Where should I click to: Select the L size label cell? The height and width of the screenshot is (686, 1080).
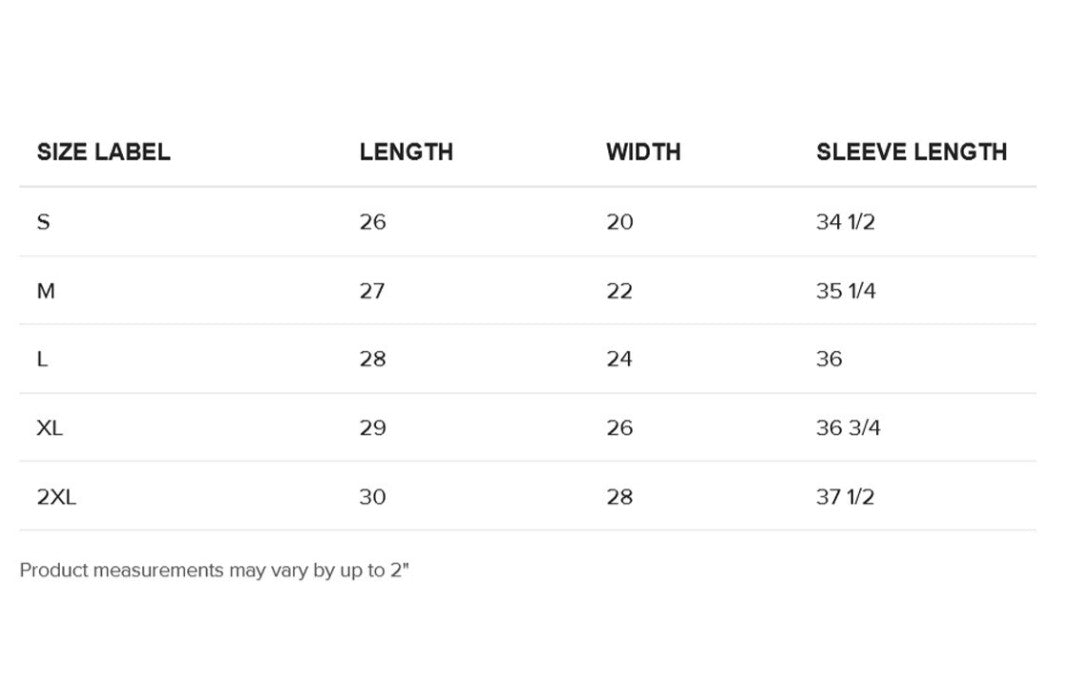(42, 359)
